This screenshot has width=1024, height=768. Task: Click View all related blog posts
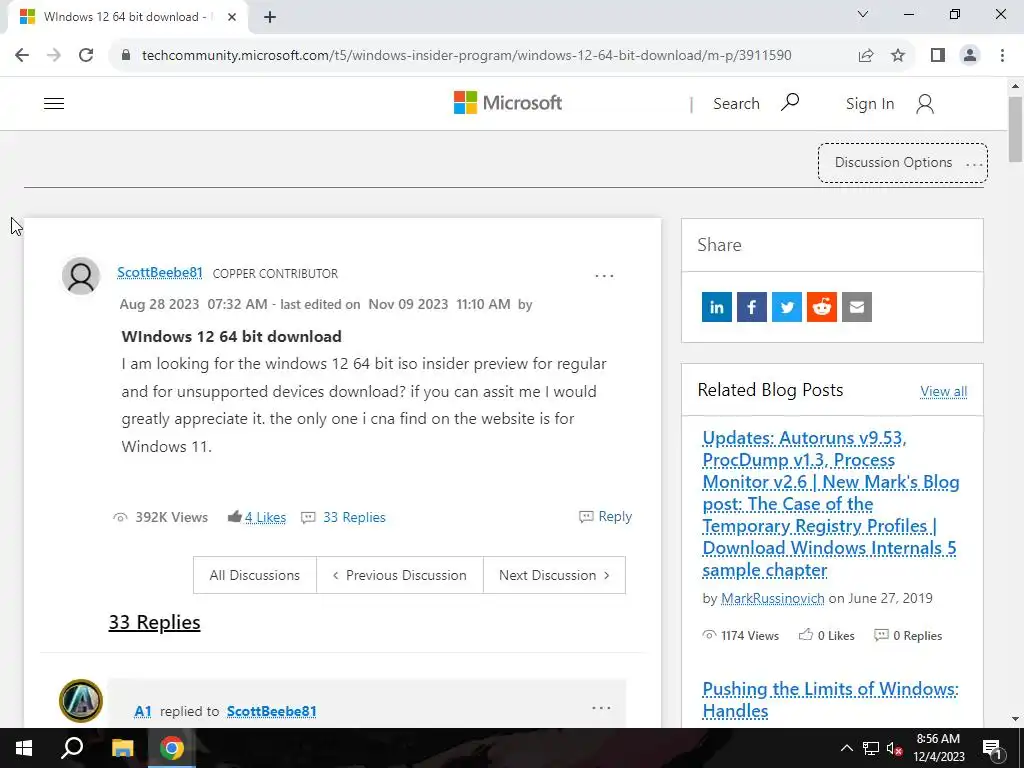[943, 391]
